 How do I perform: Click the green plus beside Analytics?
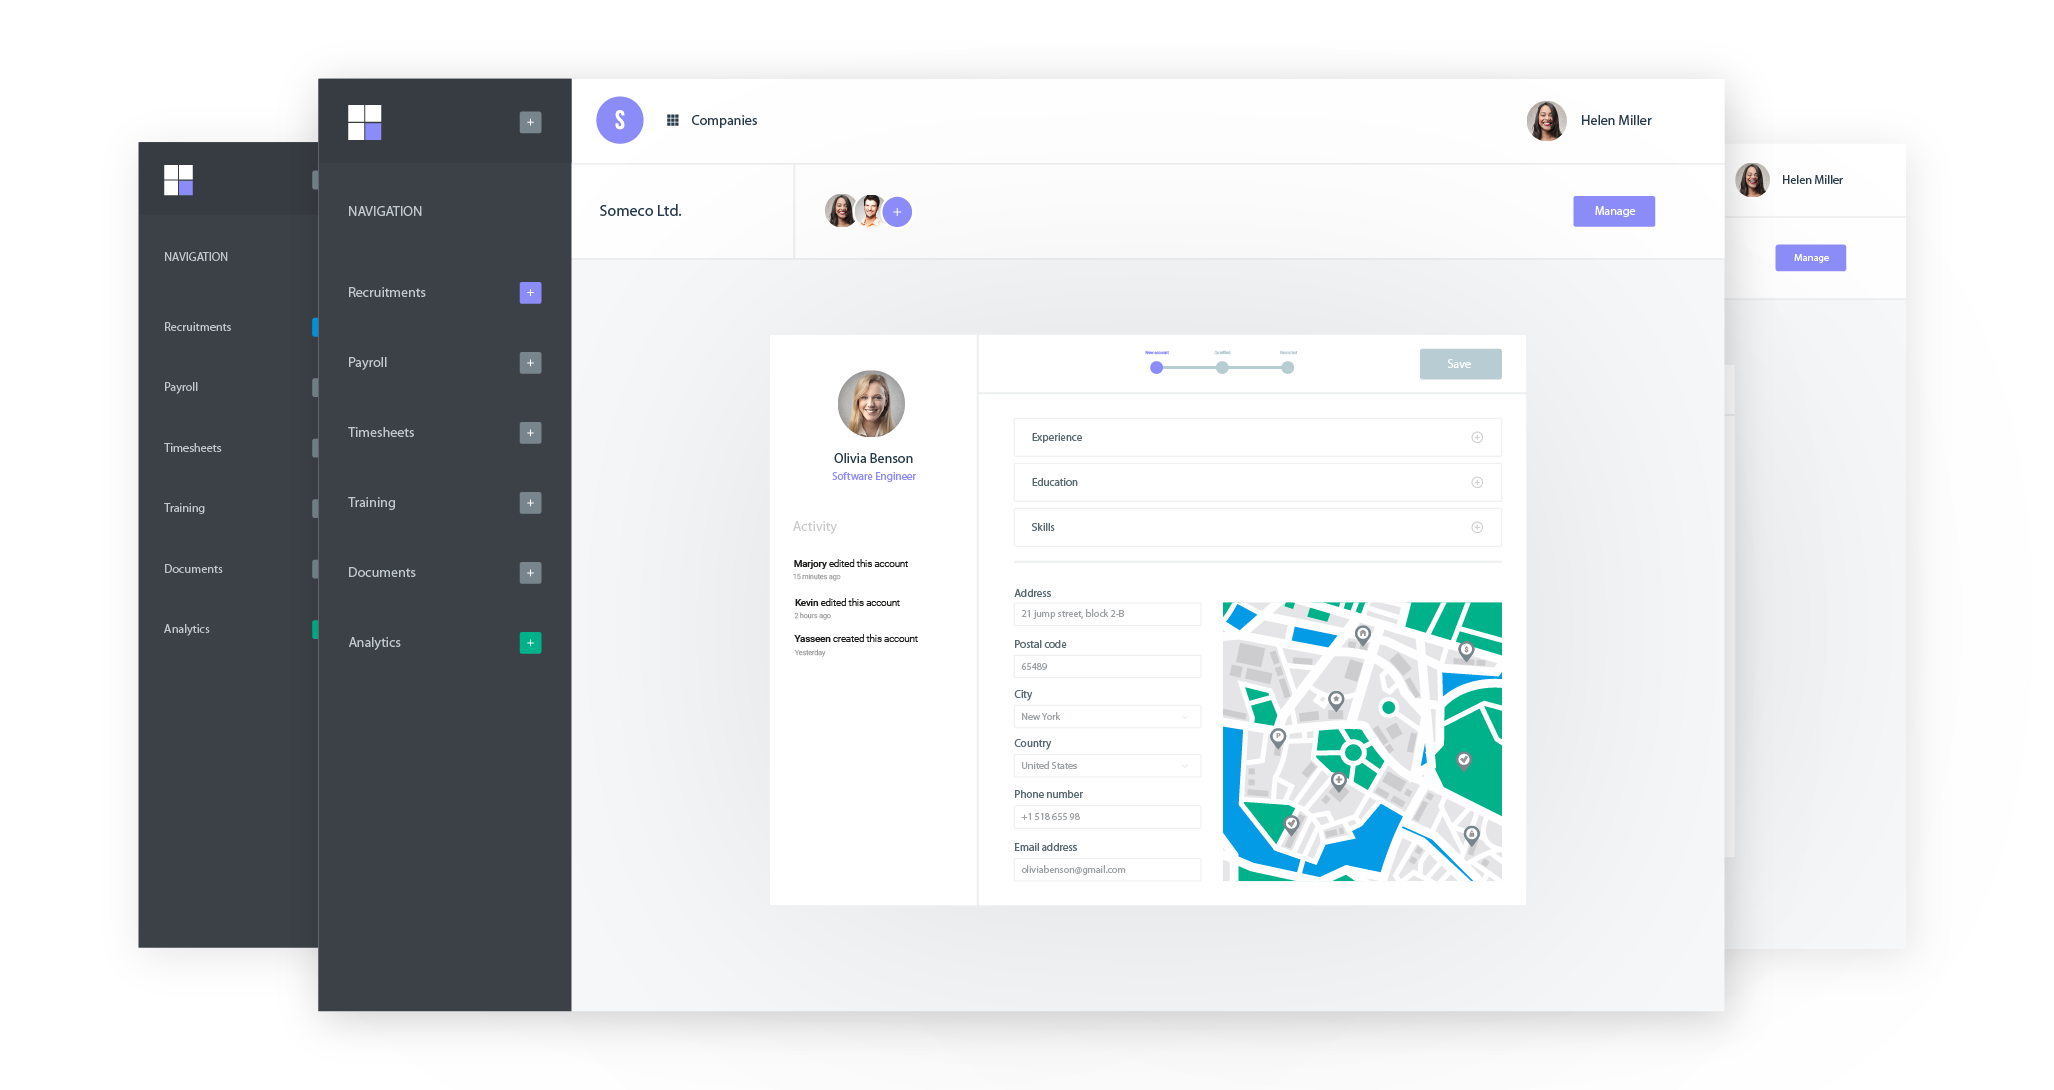(x=530, y=643)
